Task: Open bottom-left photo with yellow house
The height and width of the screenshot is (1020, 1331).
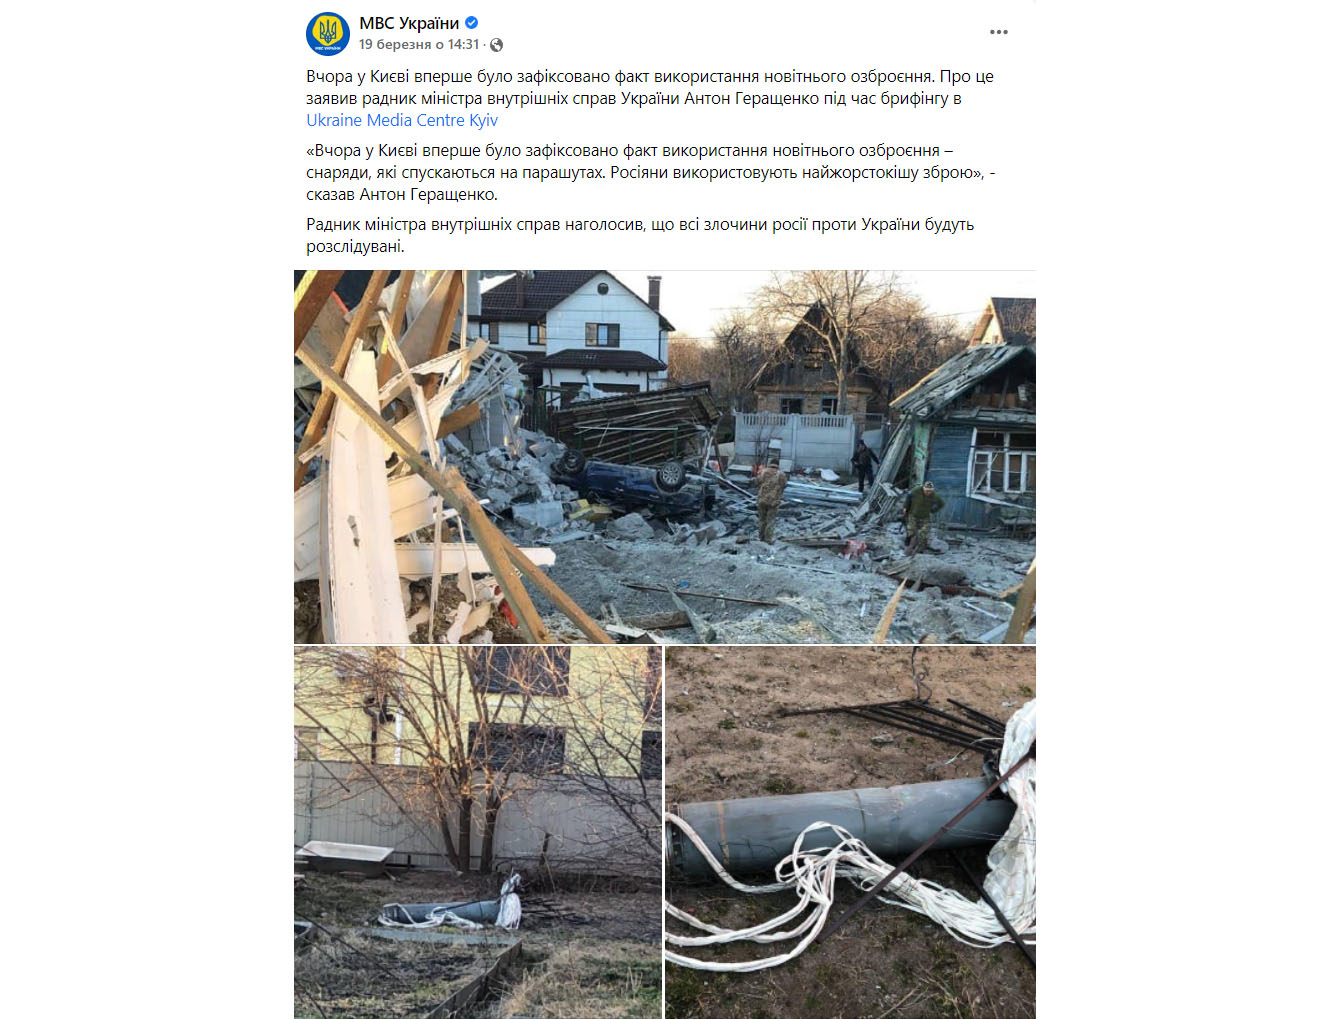Action: (x=477, y=832)
